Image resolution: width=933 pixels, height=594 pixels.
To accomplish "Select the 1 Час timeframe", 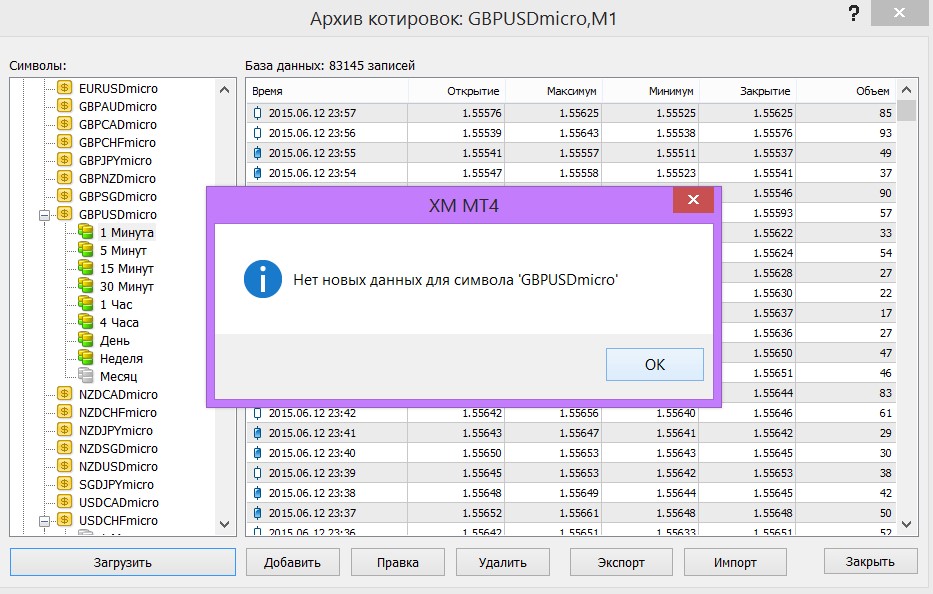I will click(116, 304).
